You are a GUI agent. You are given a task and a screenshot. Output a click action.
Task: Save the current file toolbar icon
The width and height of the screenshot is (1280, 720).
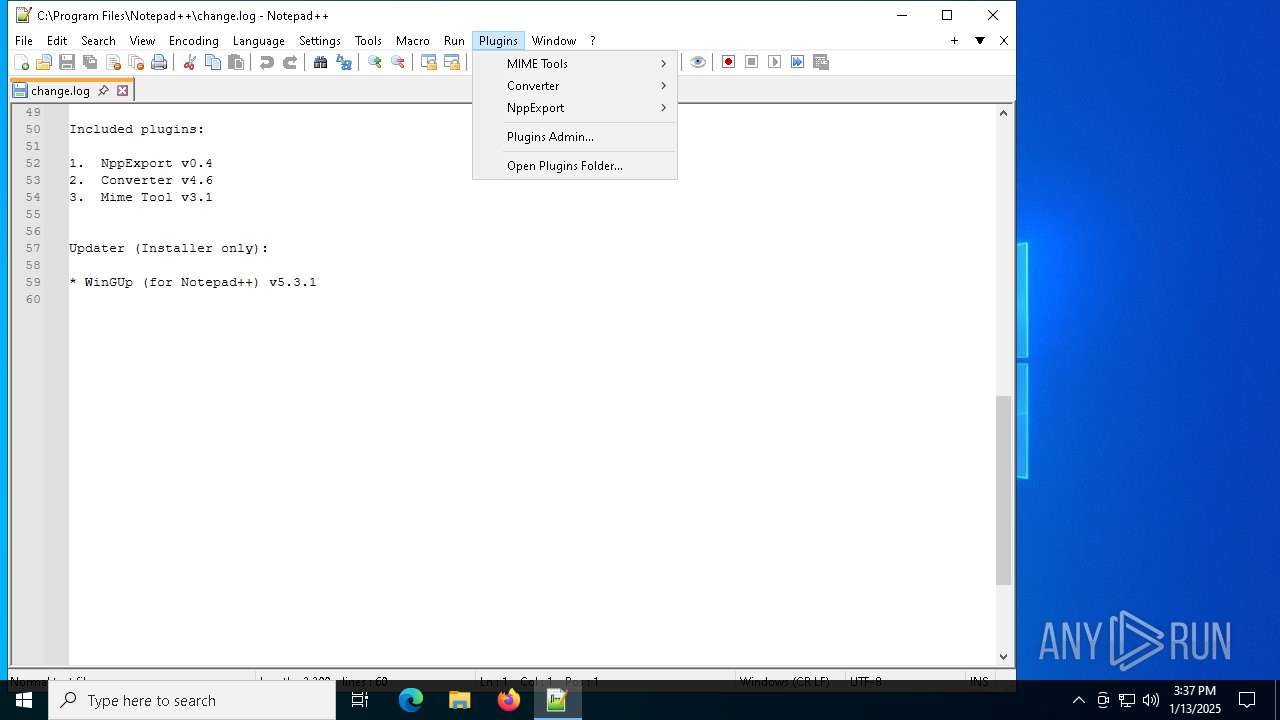pos(67,62)
